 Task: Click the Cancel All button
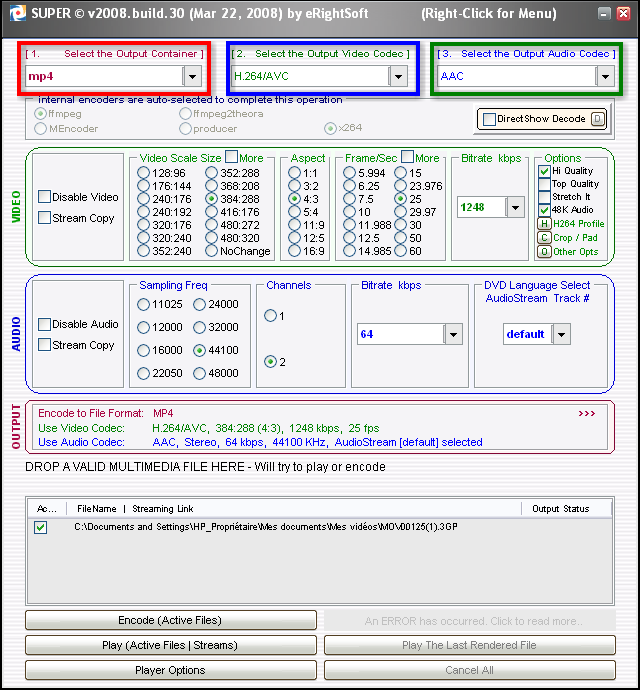point(470,671)
